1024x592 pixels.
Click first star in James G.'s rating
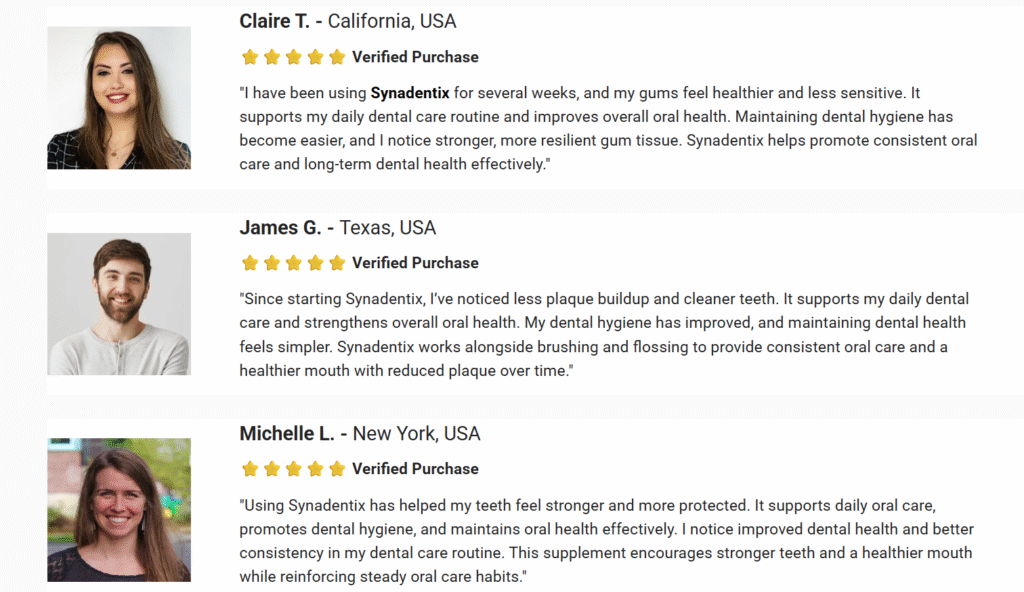(250, 263)
